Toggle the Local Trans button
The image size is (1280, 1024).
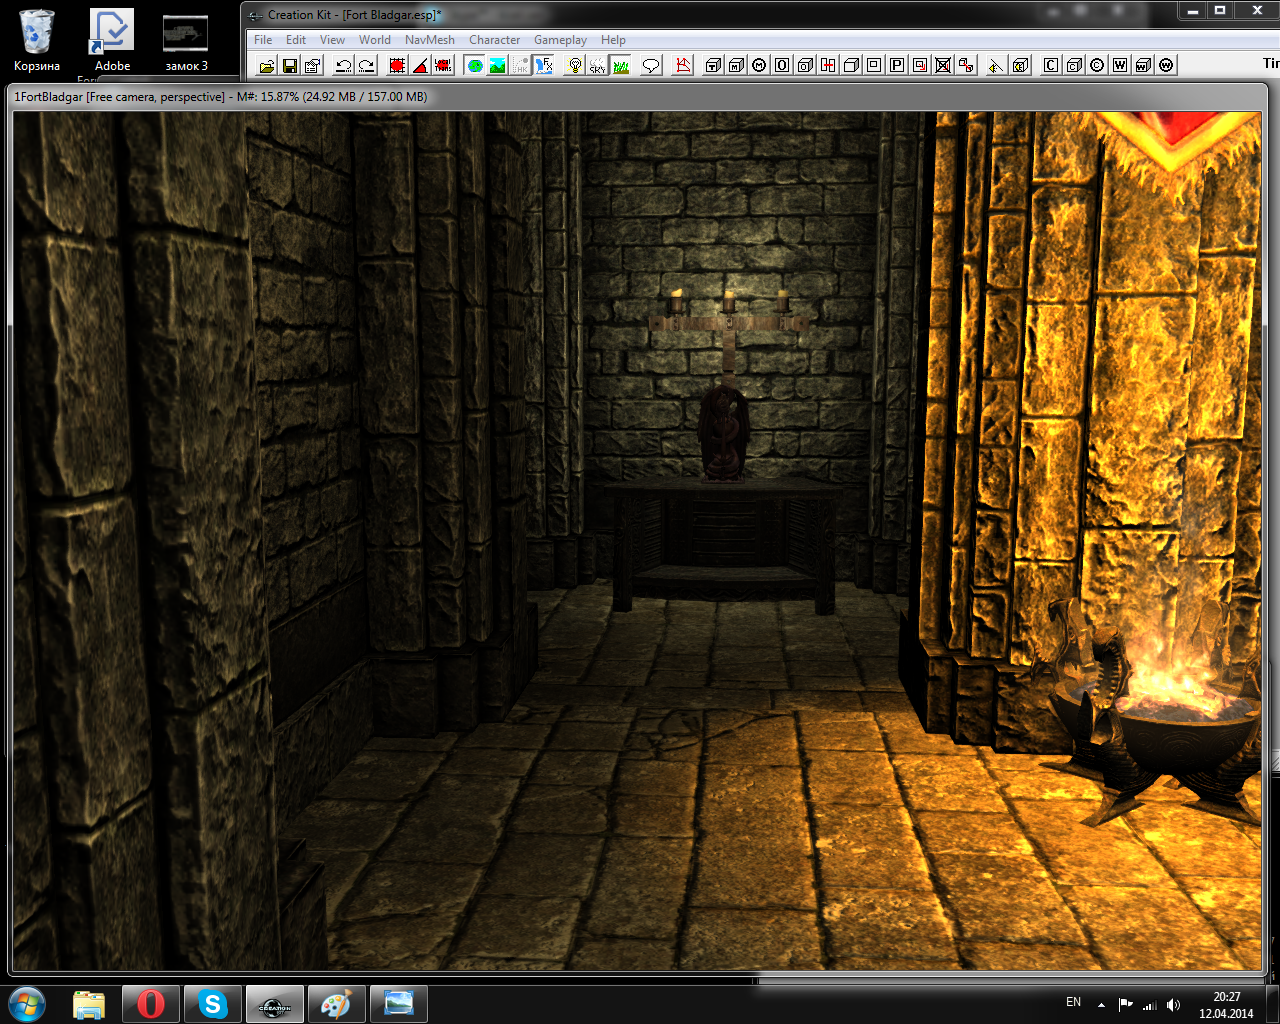point(443,65)
